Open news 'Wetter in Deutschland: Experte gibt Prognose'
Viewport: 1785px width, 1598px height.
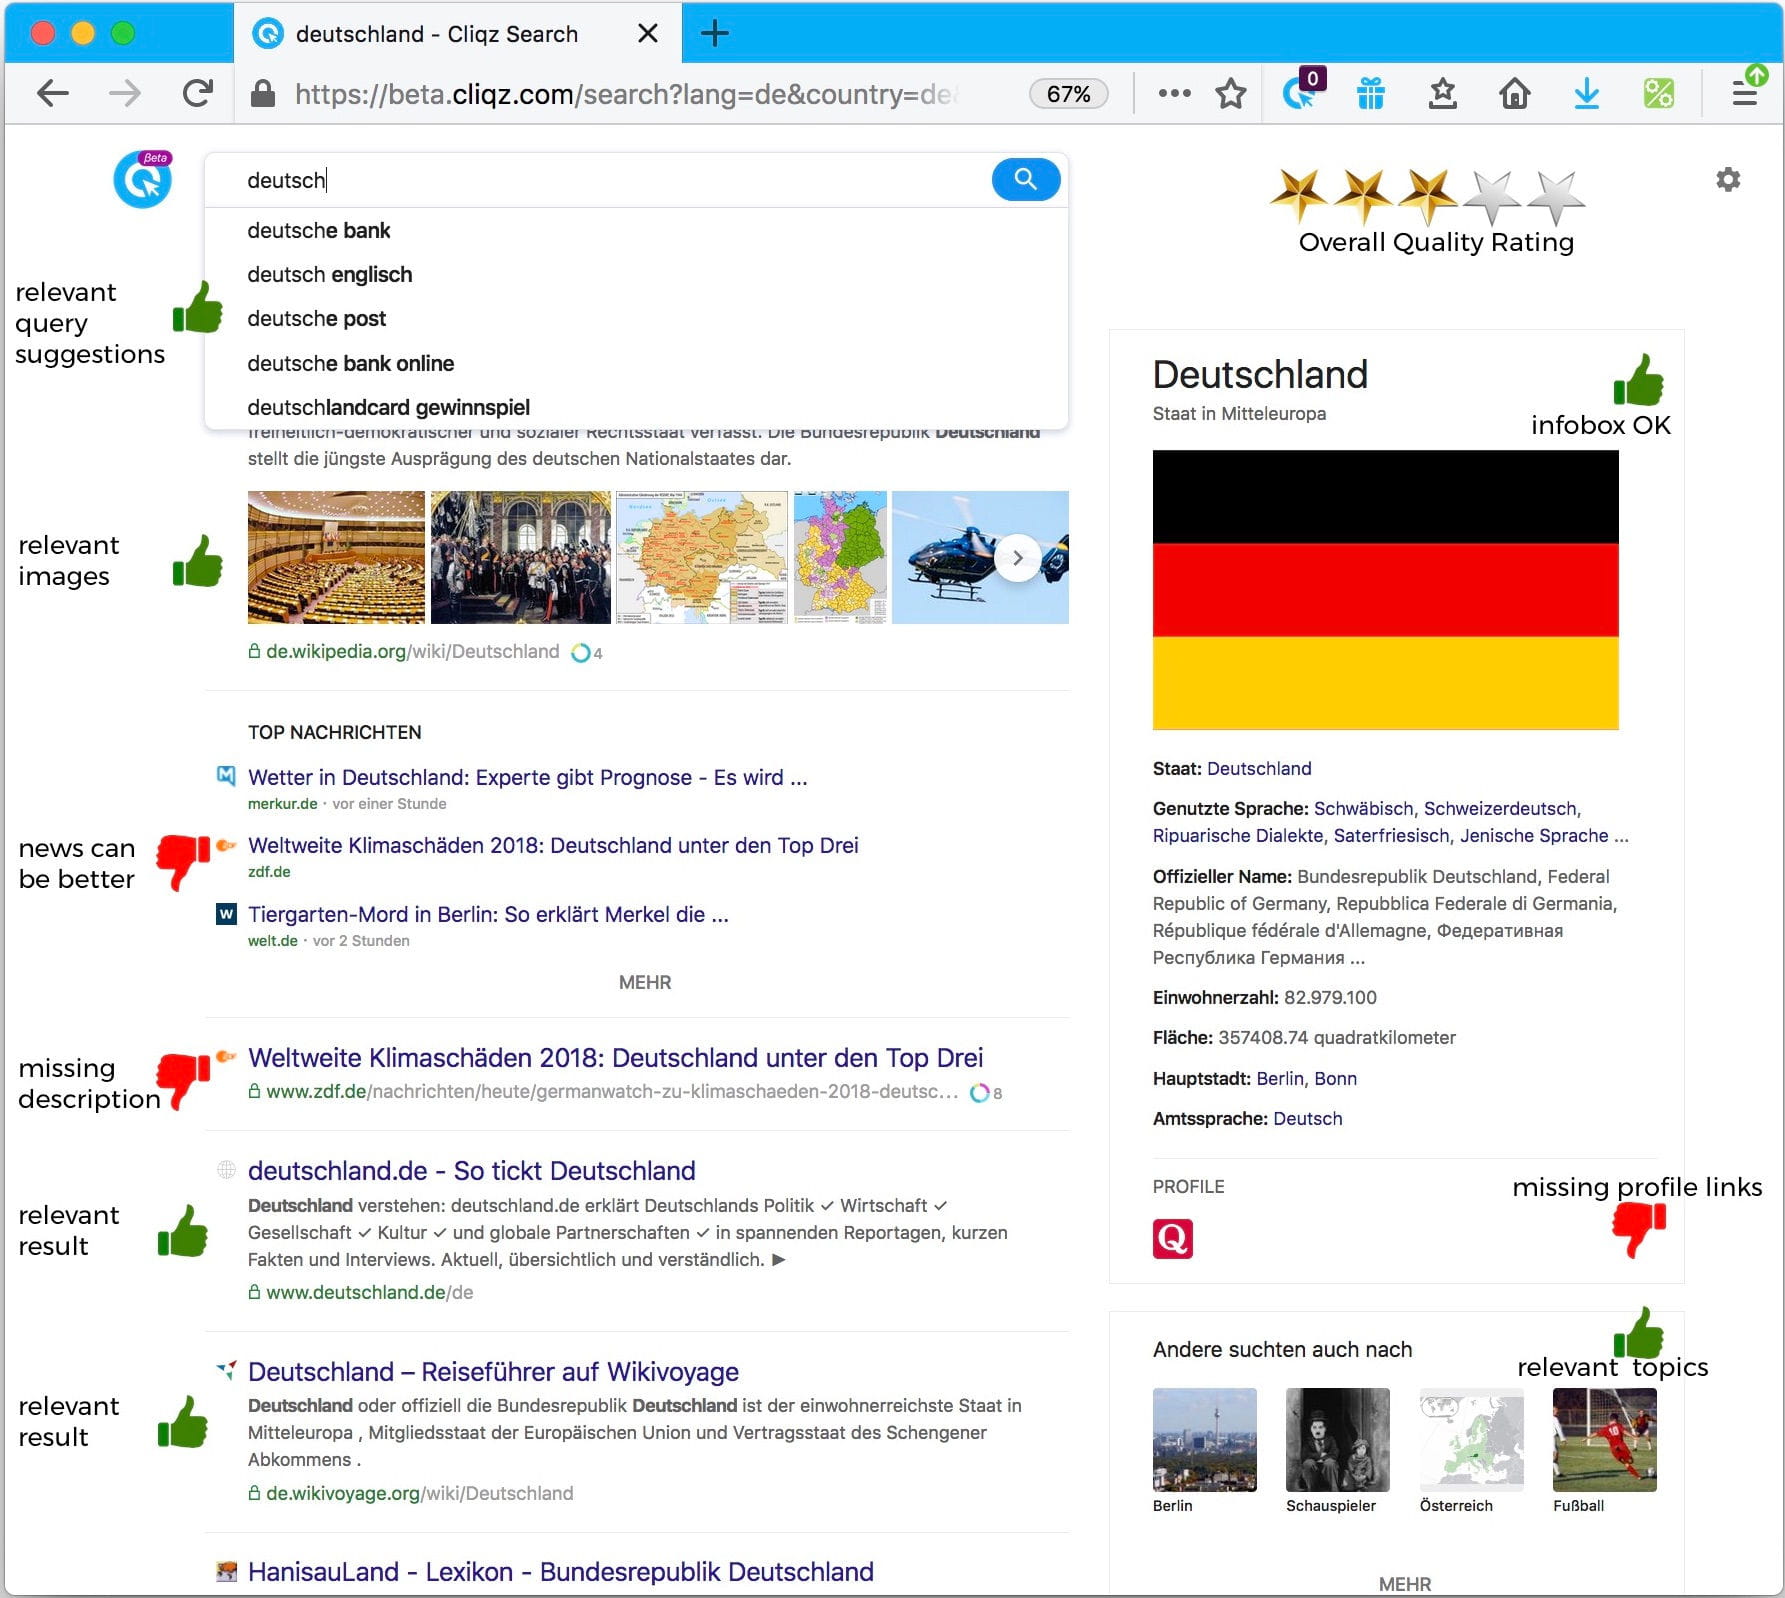(x=527, y=778)
